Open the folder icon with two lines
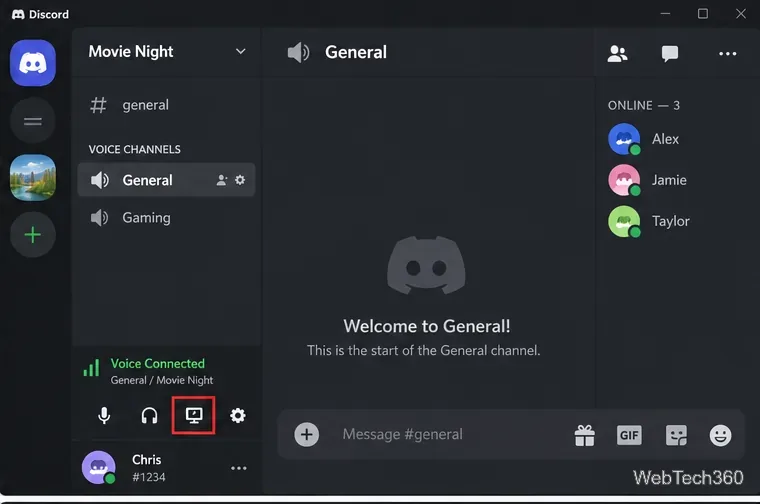This screenshot has height=504, width=760. 33,121
